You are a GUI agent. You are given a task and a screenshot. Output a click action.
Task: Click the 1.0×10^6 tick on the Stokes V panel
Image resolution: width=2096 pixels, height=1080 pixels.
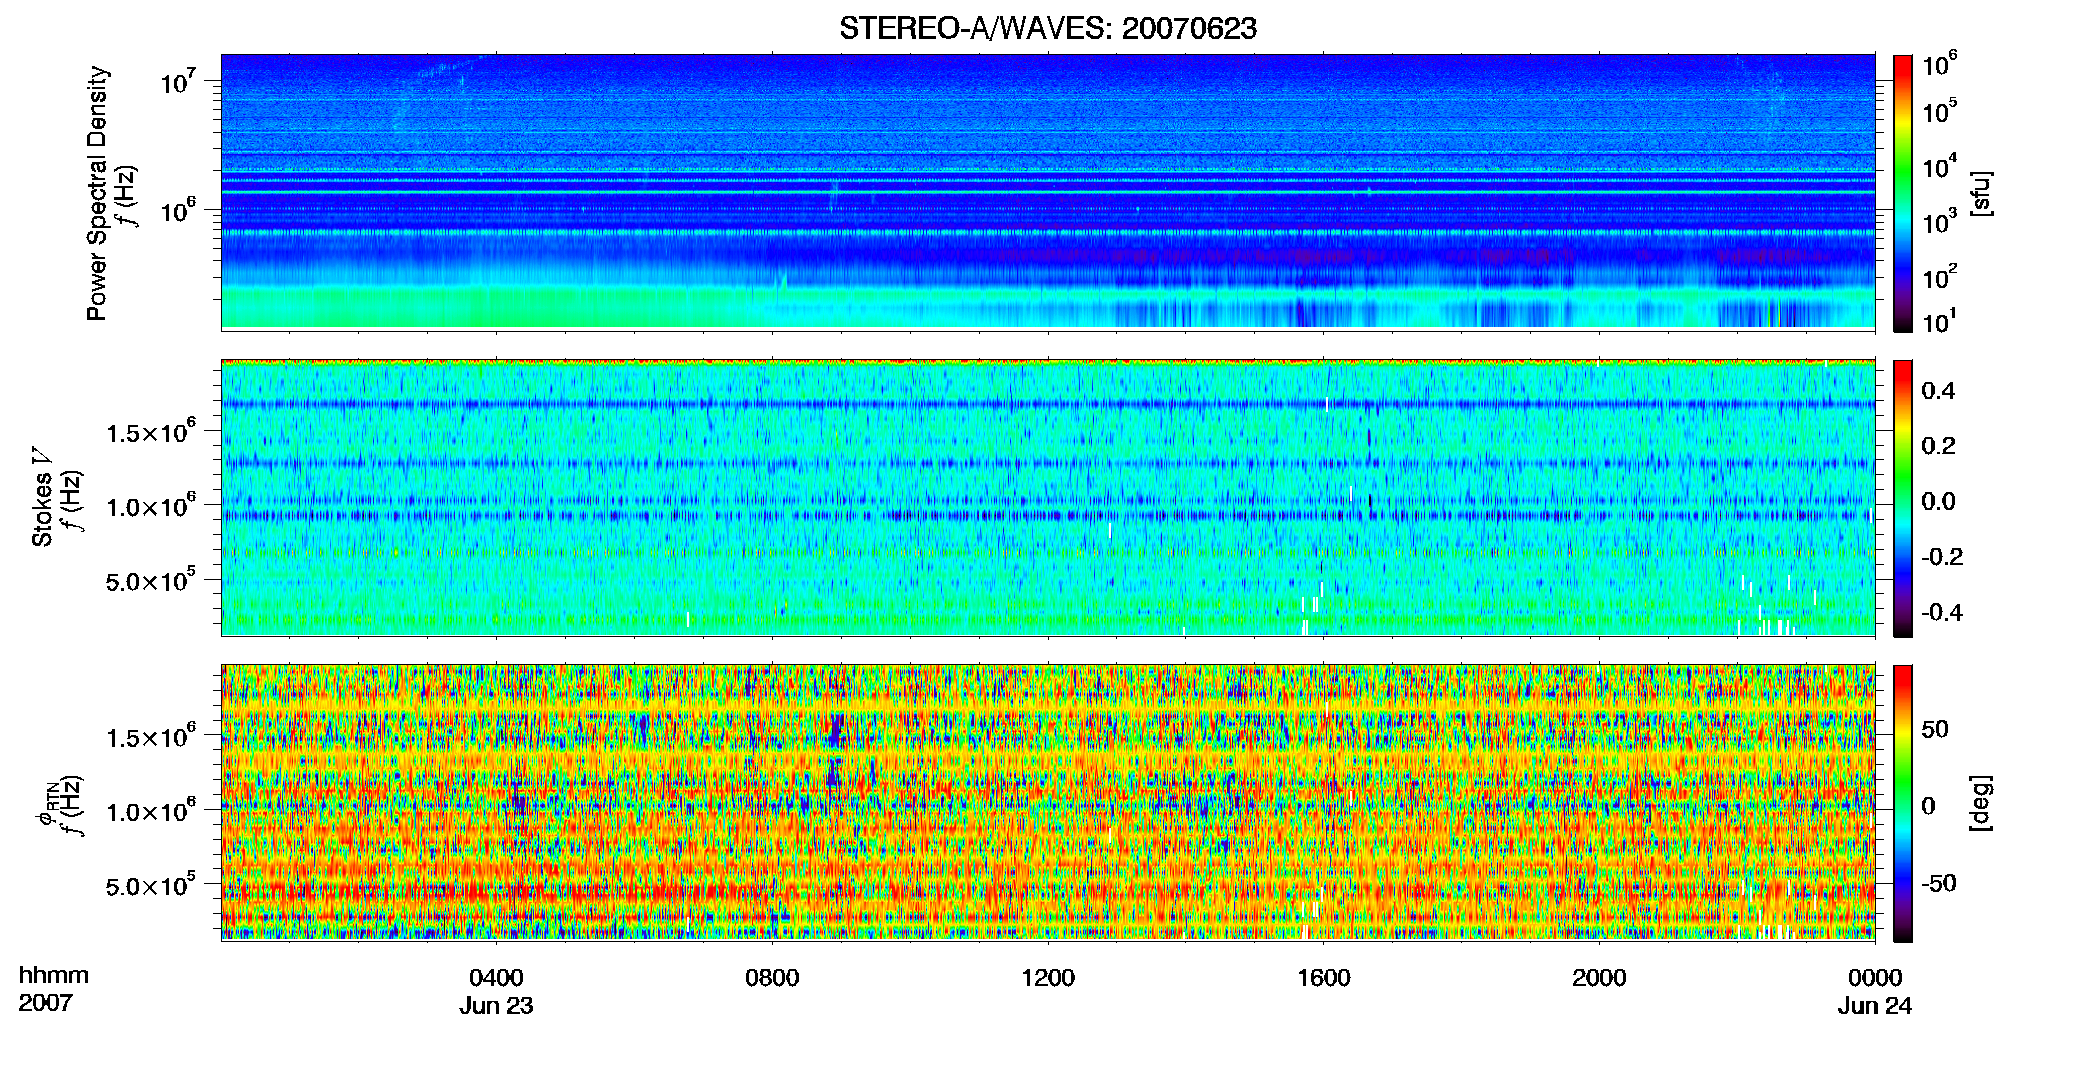151,506
